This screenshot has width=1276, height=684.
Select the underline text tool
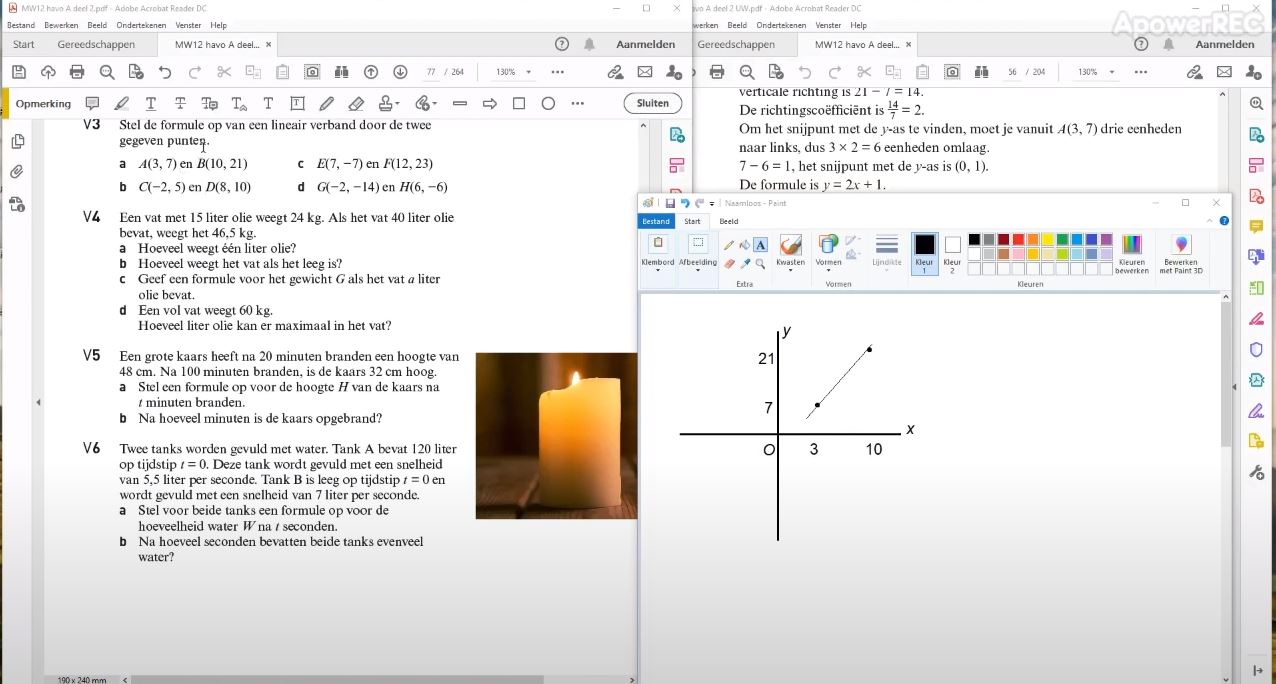click(151, 103)
